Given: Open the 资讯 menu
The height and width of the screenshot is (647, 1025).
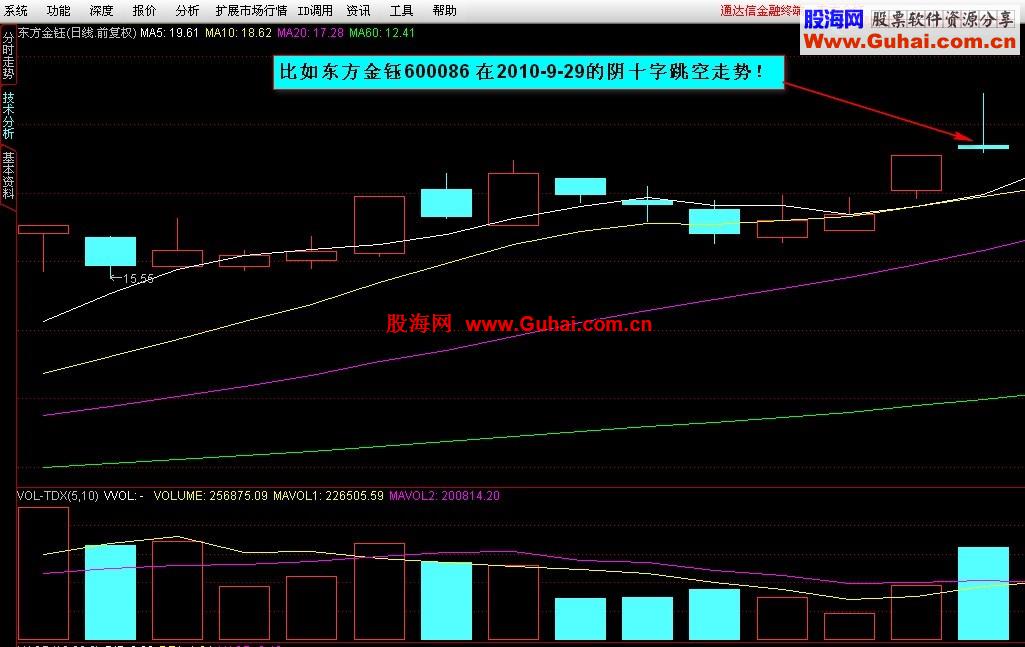Looking at the screenshot, I should pyautogui.click(x=358, y=10).
